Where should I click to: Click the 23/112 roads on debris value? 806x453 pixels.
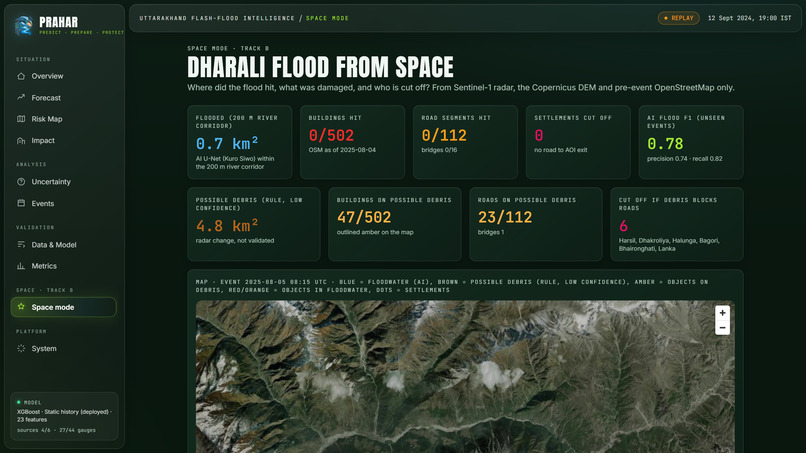[x=505, y=218]
